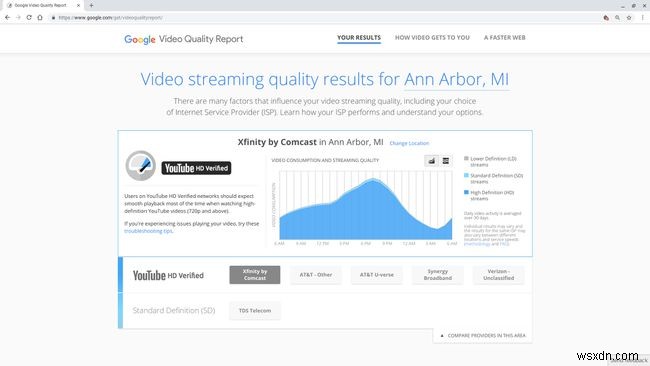Open HOW VIDEO GETS TO YOU tab
Screen dimensions: 650x366
(x=432, y=37)
